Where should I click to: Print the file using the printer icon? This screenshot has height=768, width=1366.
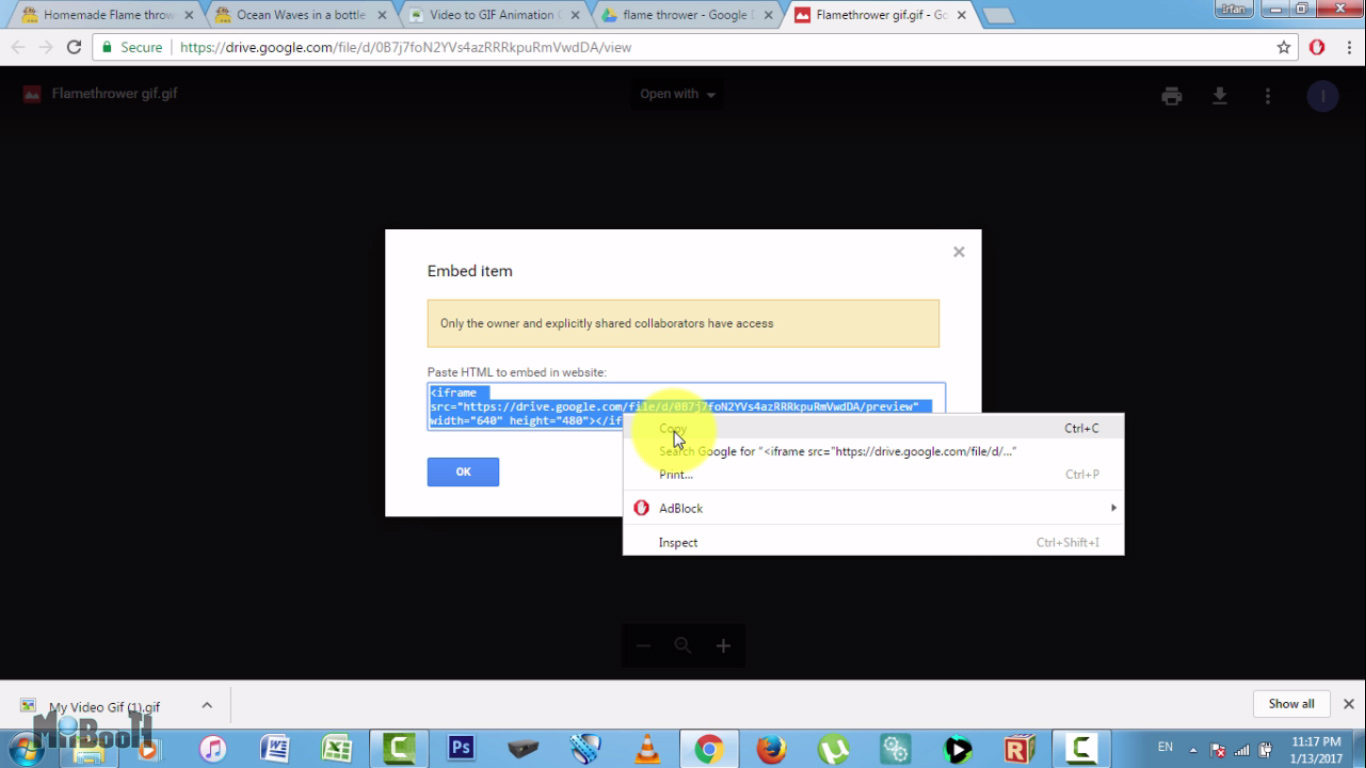click(1172, 96)
